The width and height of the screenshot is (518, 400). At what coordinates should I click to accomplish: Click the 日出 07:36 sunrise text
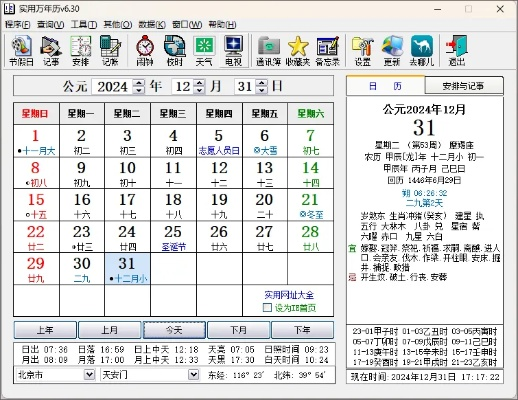tap(45, 350)
